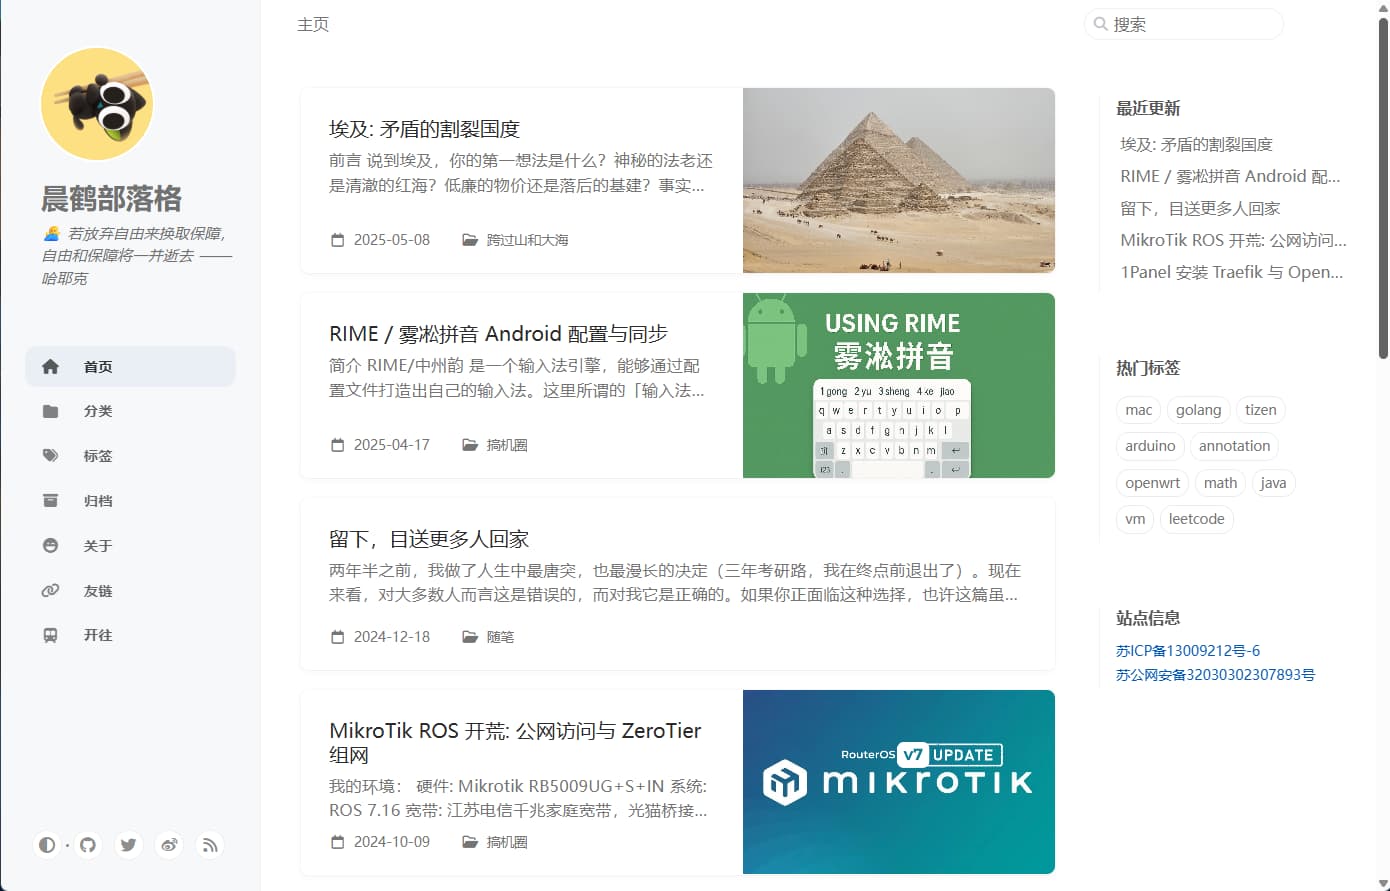This screenshot has width=1390, height=891.
Task: Click the 分类 folder icon
Action: [x=50, y=410]
